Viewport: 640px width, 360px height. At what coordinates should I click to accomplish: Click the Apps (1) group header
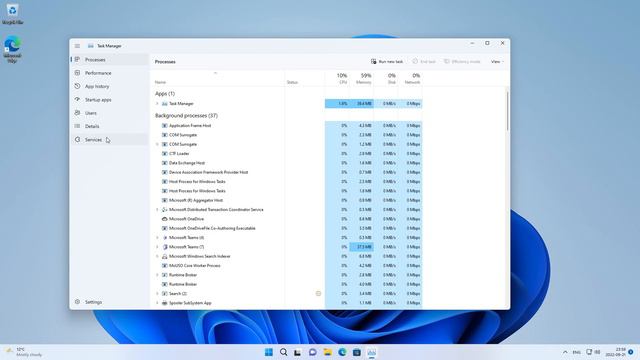tap(164, 93)
